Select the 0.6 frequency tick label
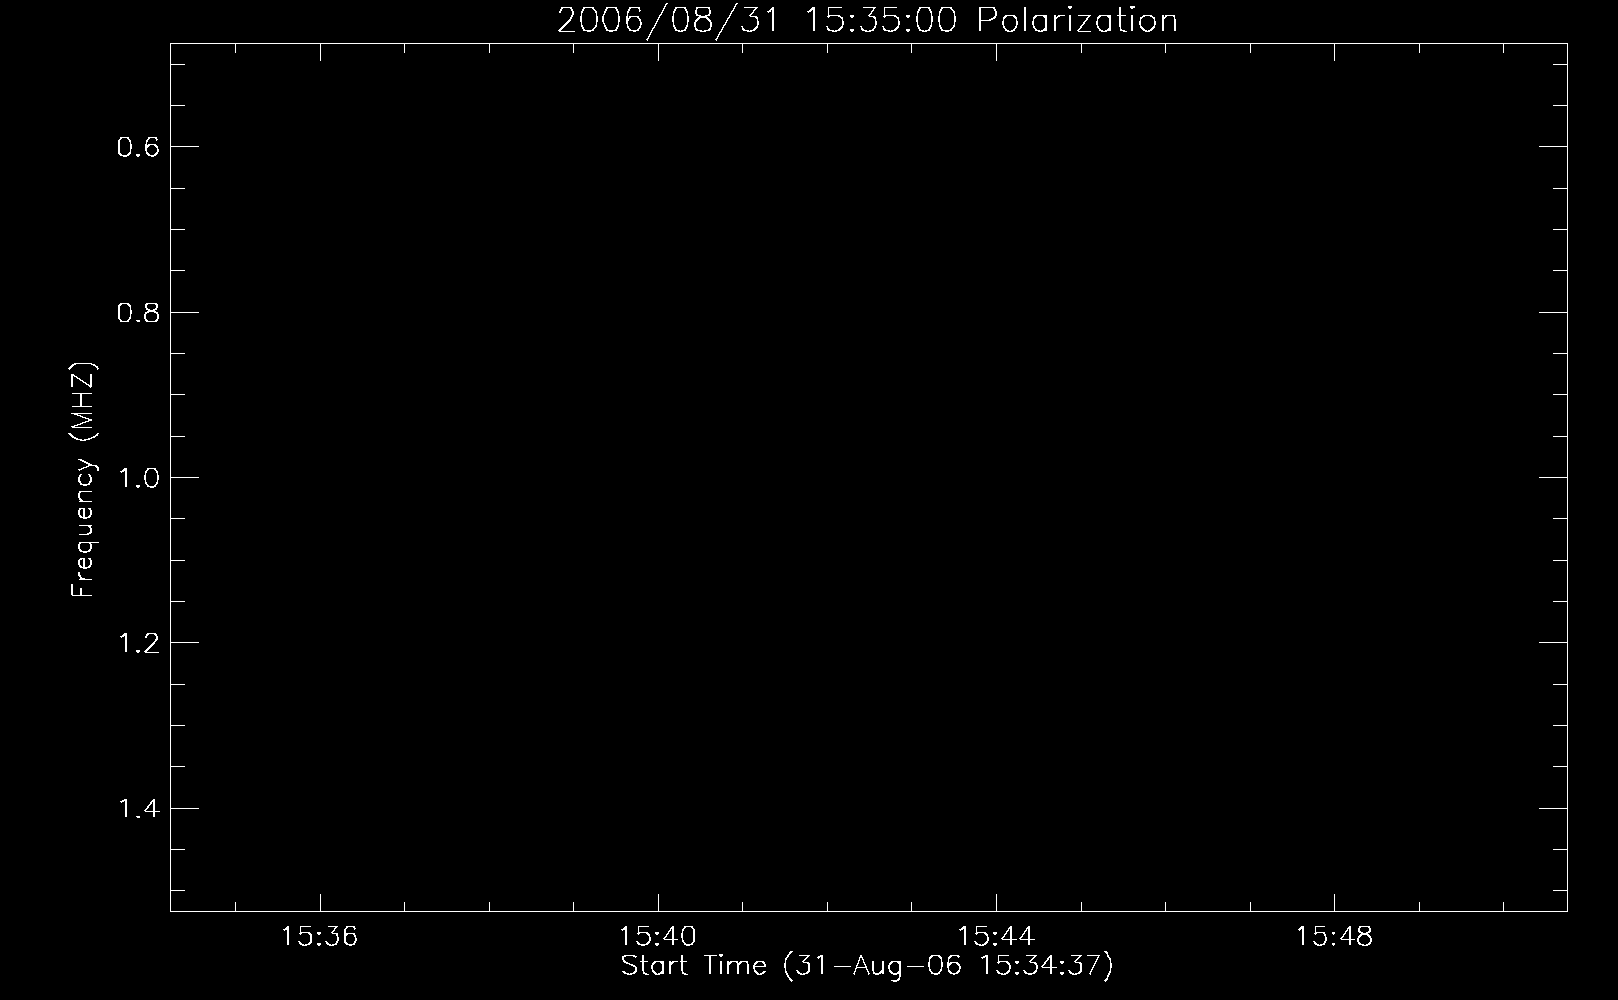Screen dimensions: 1618x1000 click(x=138, y=147)
